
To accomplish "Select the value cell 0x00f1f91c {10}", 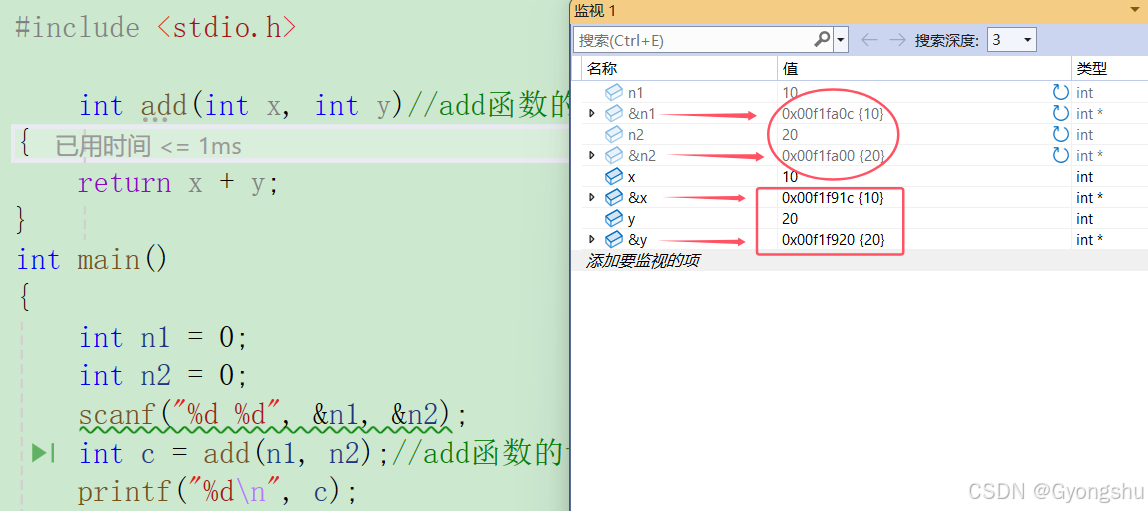I will click(x=832, y=198).
